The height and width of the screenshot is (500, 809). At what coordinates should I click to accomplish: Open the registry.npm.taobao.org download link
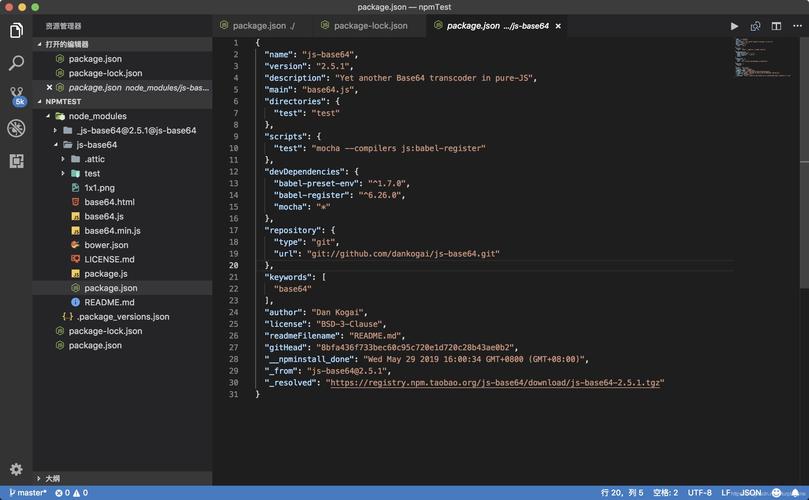(496, 382)
